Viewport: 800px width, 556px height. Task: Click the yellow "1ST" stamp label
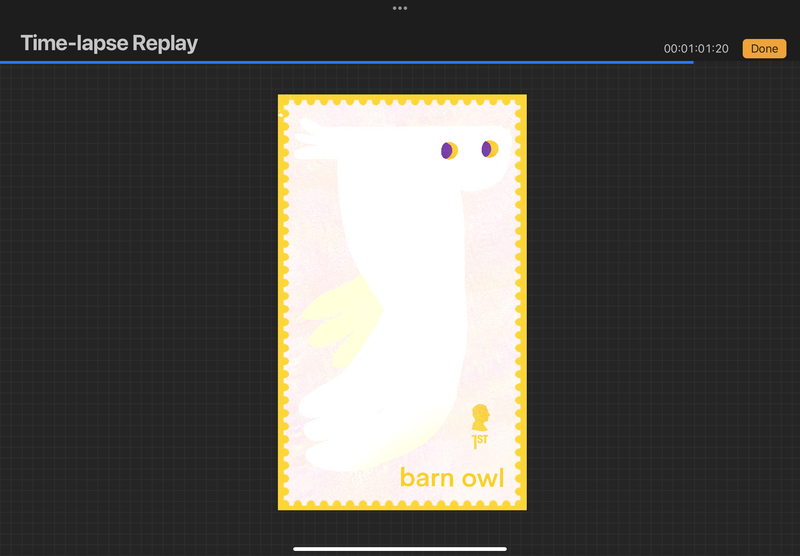[x=480, y=440]
